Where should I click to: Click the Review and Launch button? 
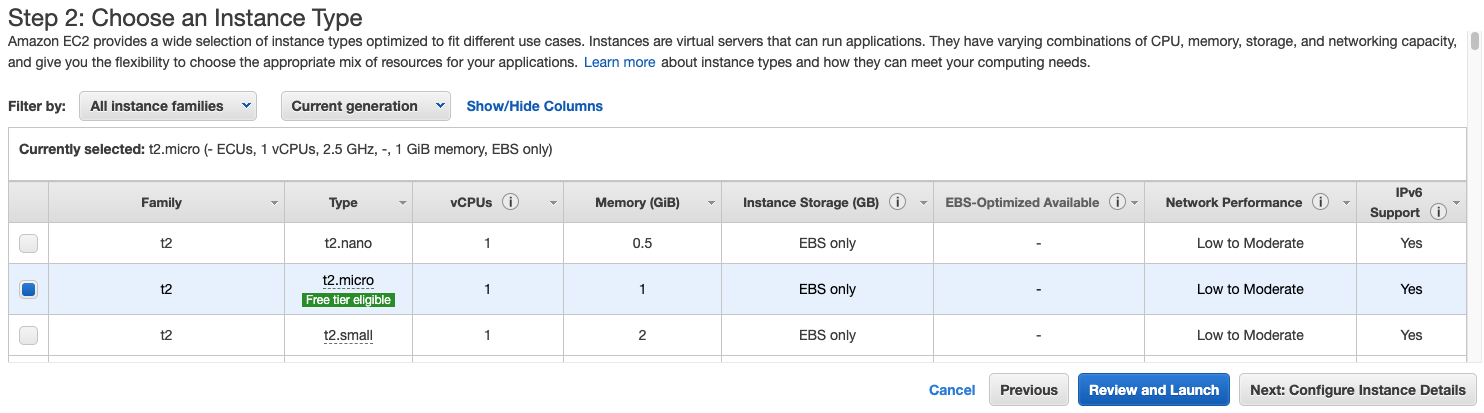click(x=1154, y=390)
